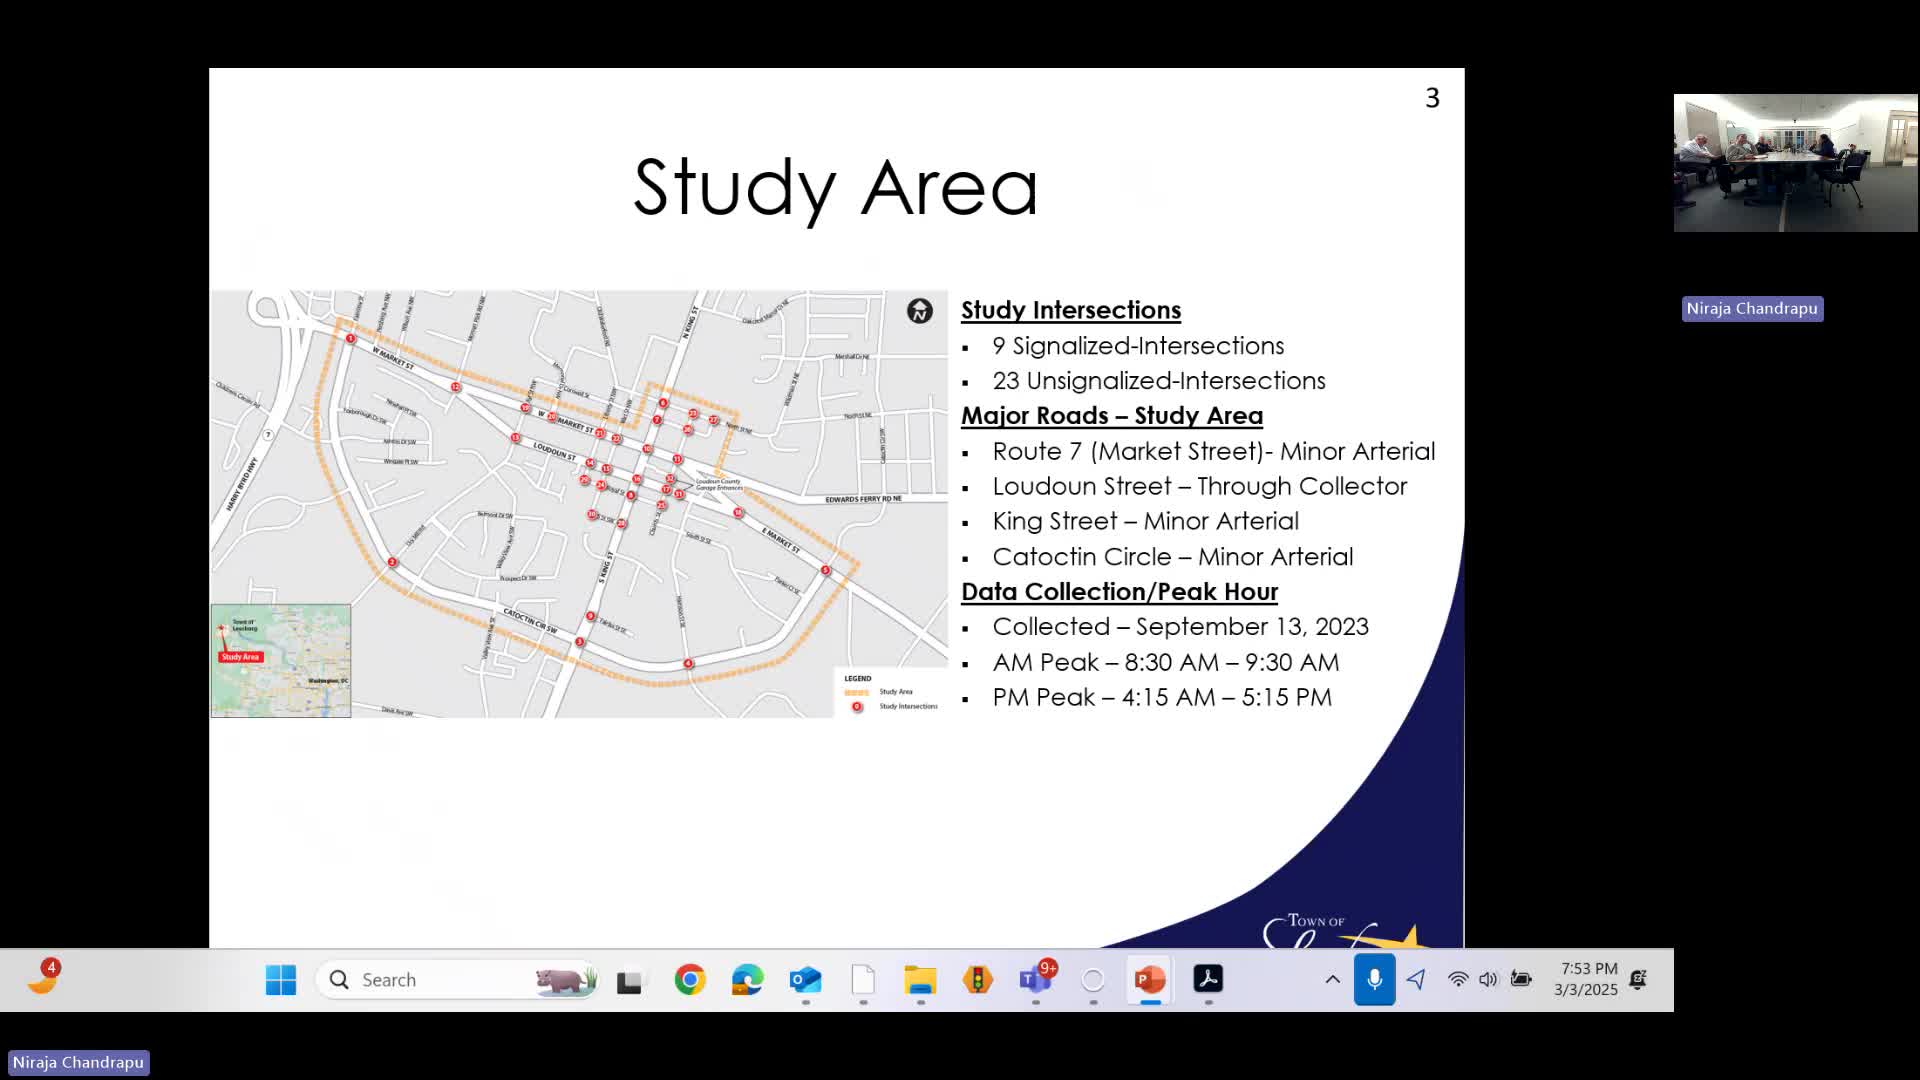Click the King Street – Minor Arterial bullet
The image size is (1920, 1080).
pyautogui.click(x=1146, y=522)
